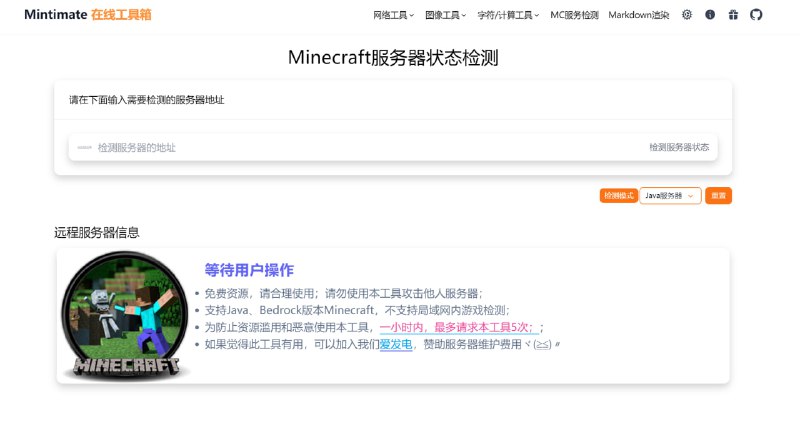Expand the 图像工具 dropdown menu

(x=445, y=15)
